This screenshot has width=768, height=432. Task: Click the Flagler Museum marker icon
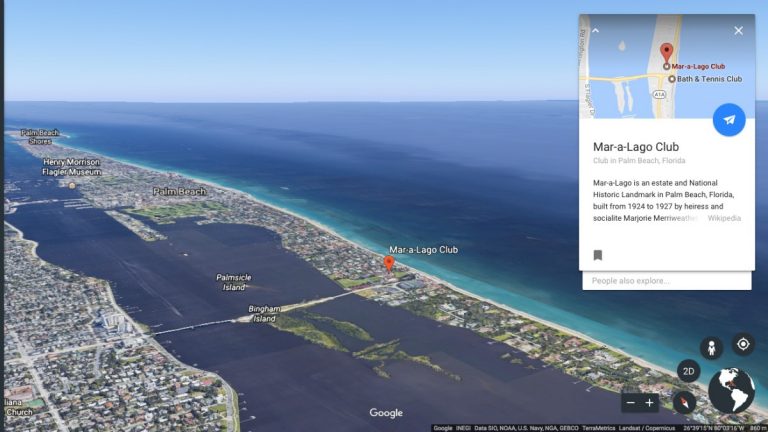point(72,185)
